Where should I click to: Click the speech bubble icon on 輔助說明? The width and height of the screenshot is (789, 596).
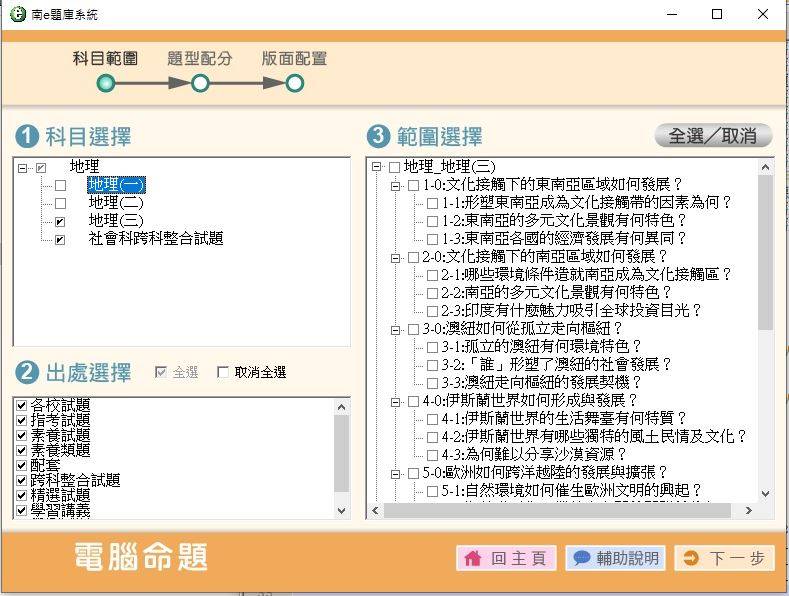(581, 558)
